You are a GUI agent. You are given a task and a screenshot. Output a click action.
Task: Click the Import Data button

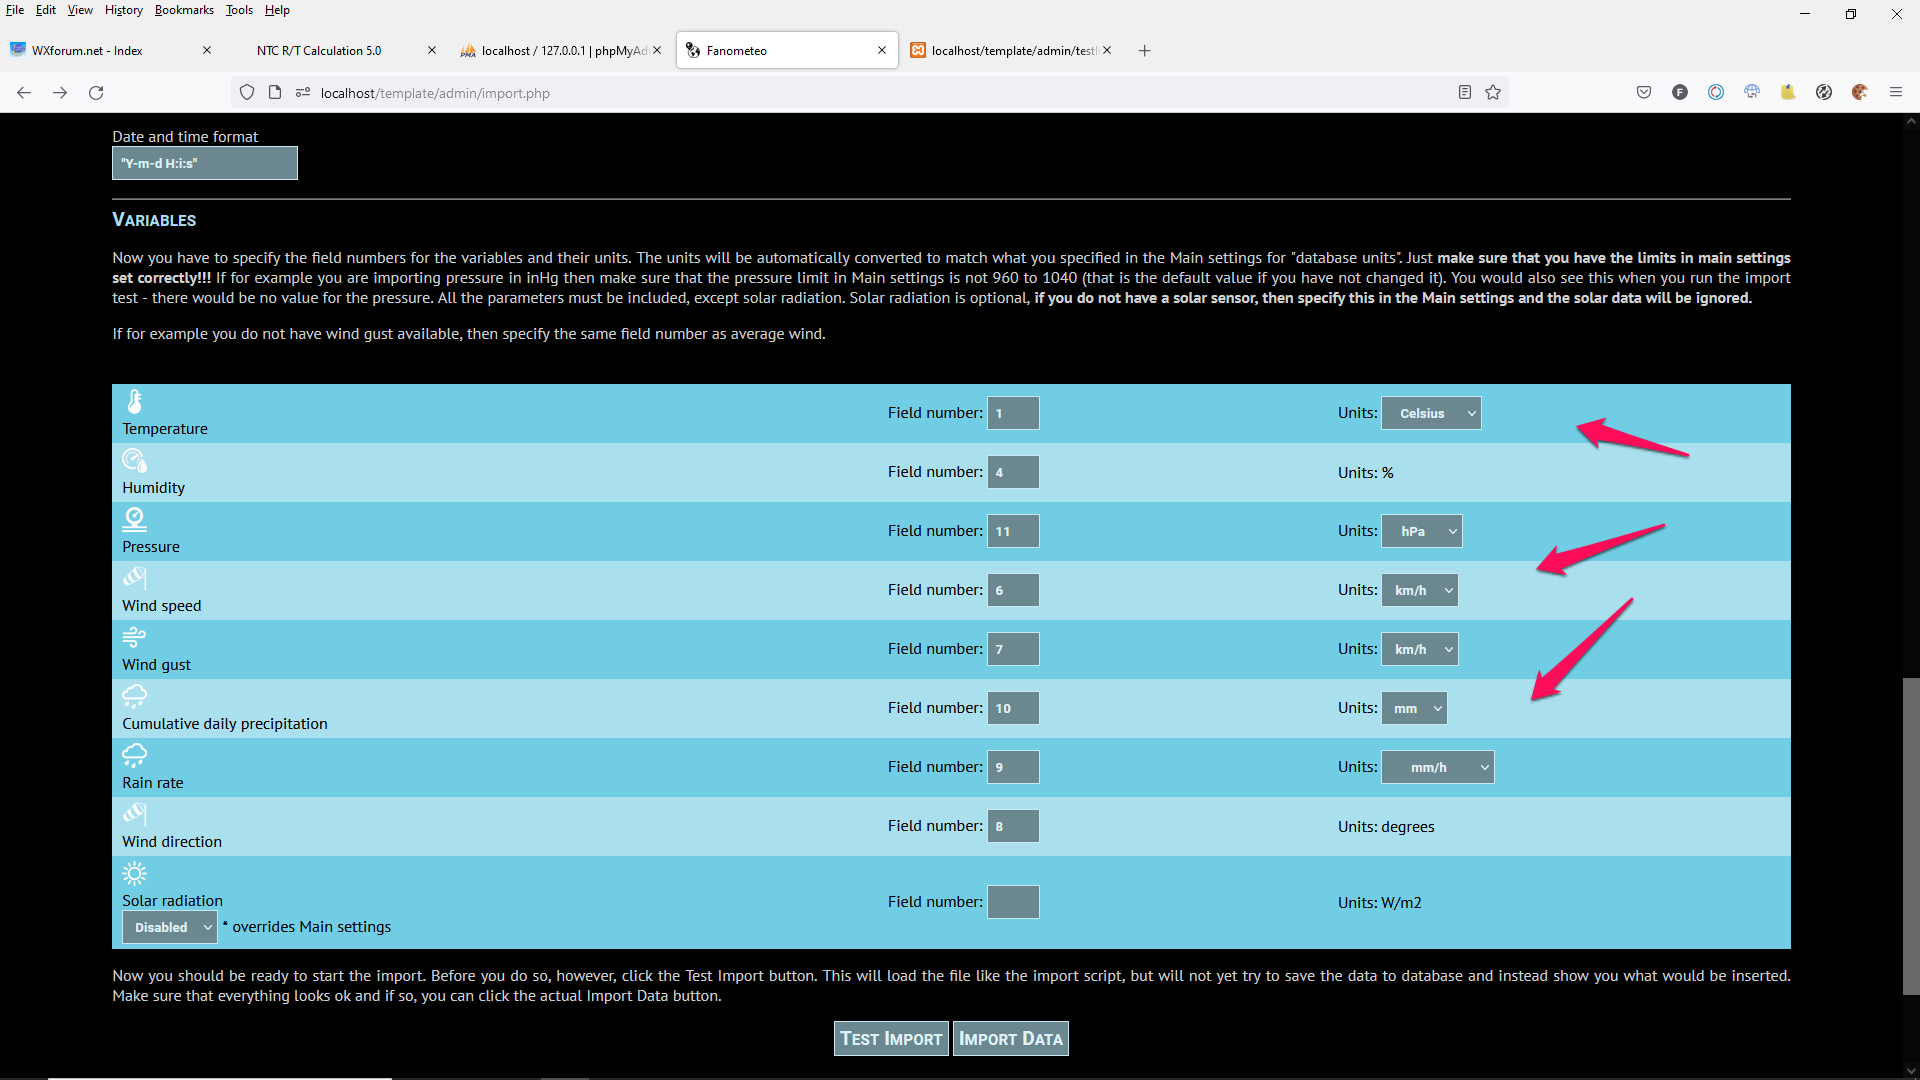coord(1010,1039)
